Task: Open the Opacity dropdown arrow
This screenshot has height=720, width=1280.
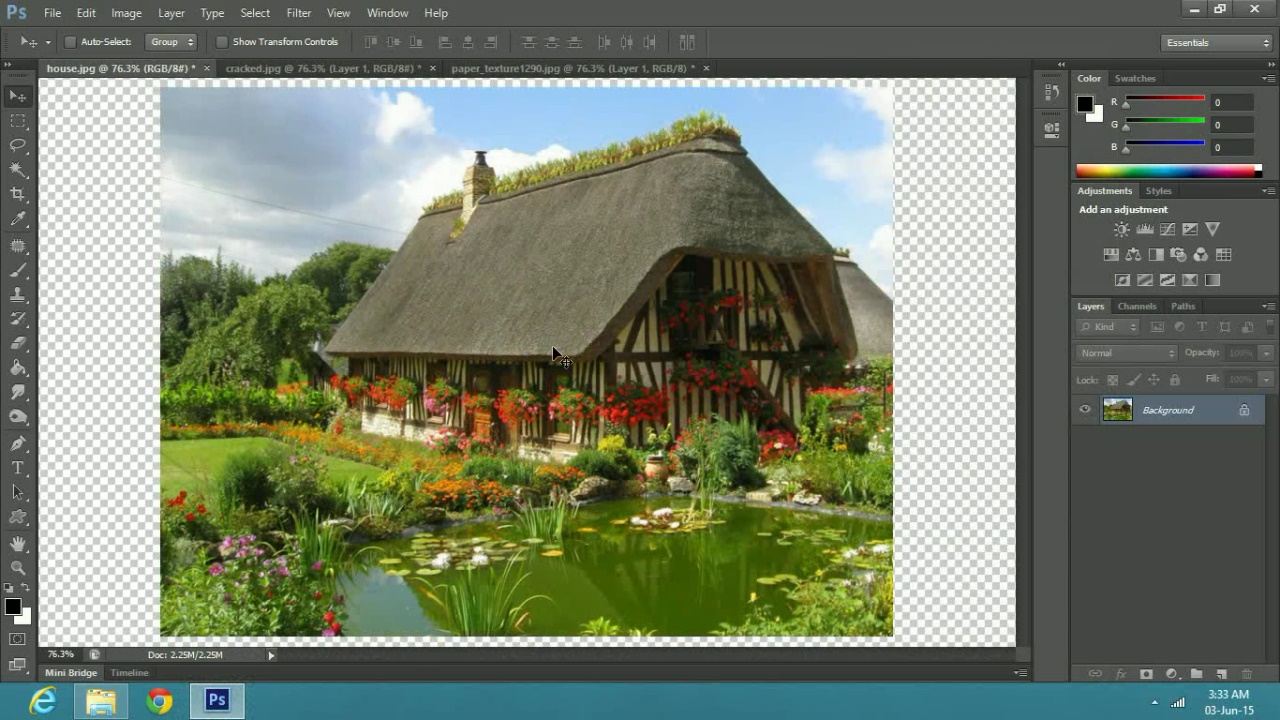Action: [x=1266, y=353]
